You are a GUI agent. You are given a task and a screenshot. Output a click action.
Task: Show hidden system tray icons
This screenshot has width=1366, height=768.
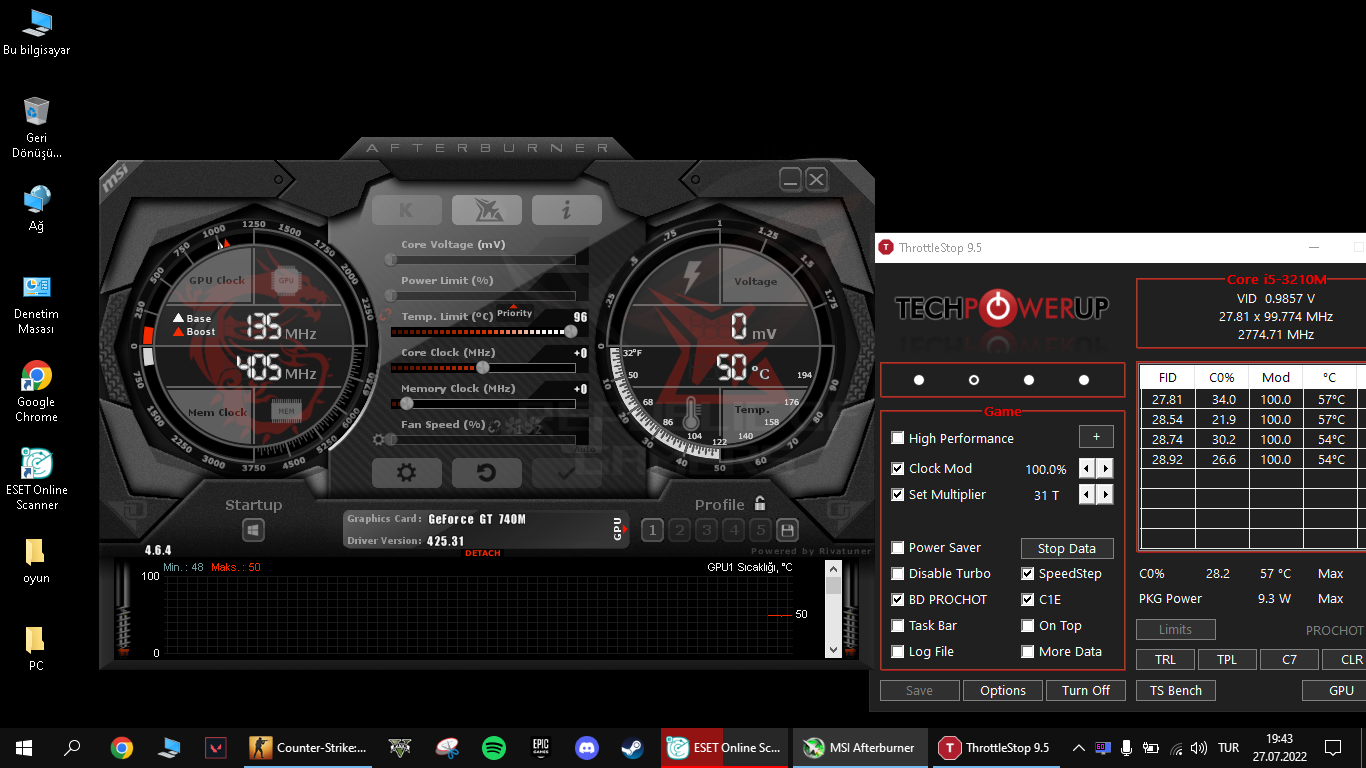coord(1078,747)
